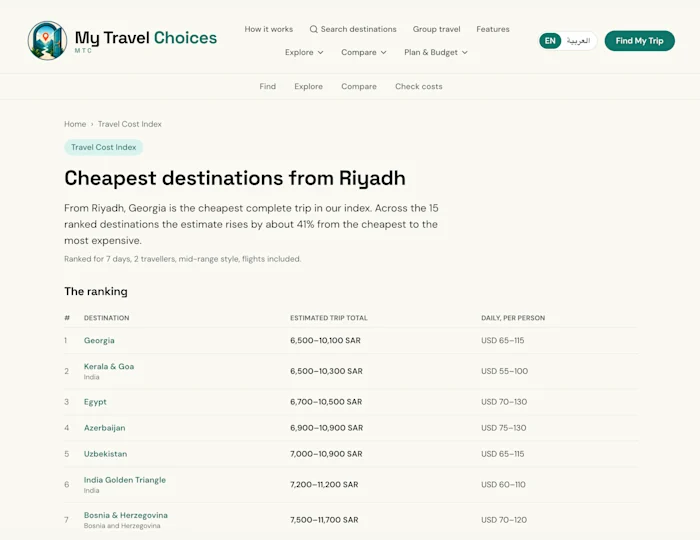The image size is (700, 540).
Task: Click the search magnifier icon
Action: 313,29
